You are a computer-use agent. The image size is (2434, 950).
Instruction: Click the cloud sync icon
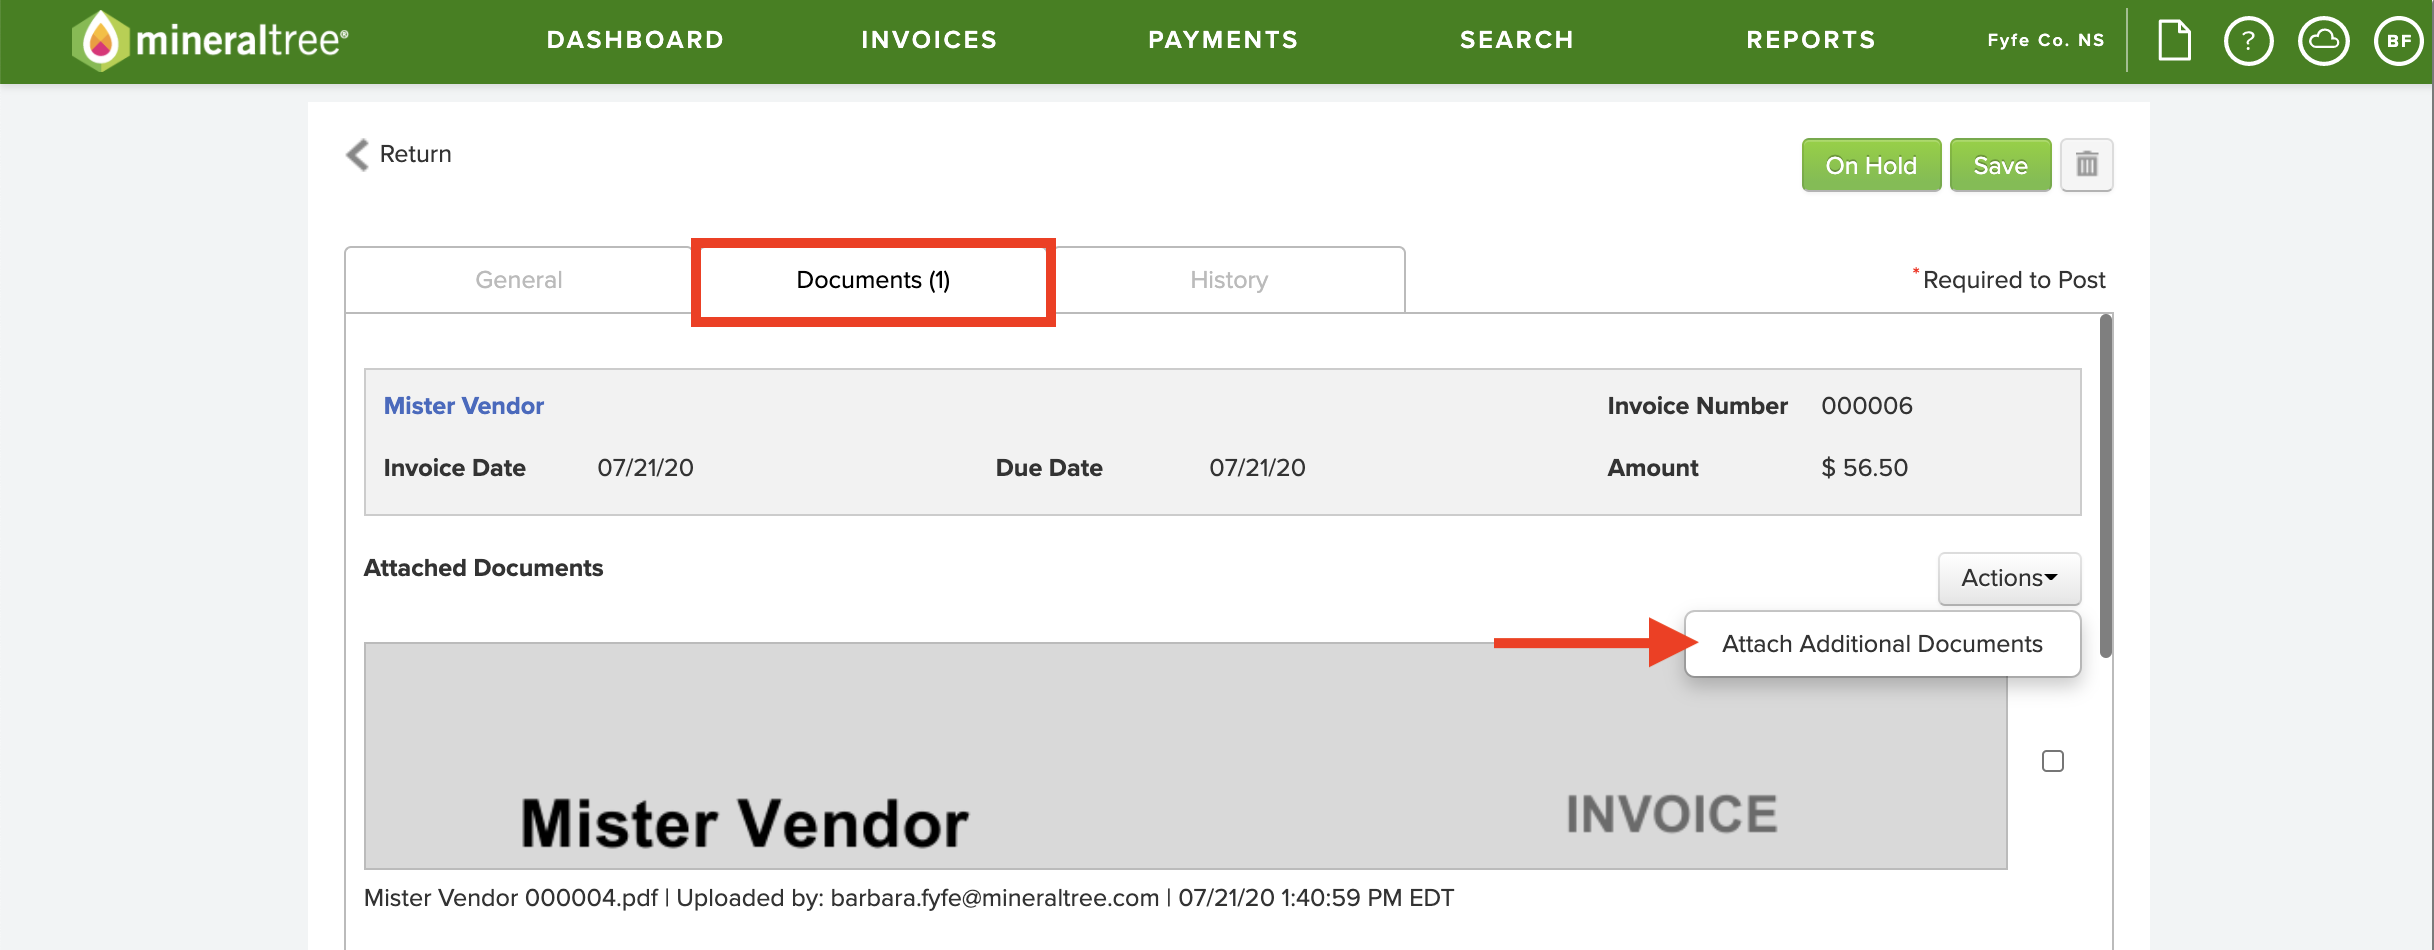pyautogui.click(x=2323, y=41)
